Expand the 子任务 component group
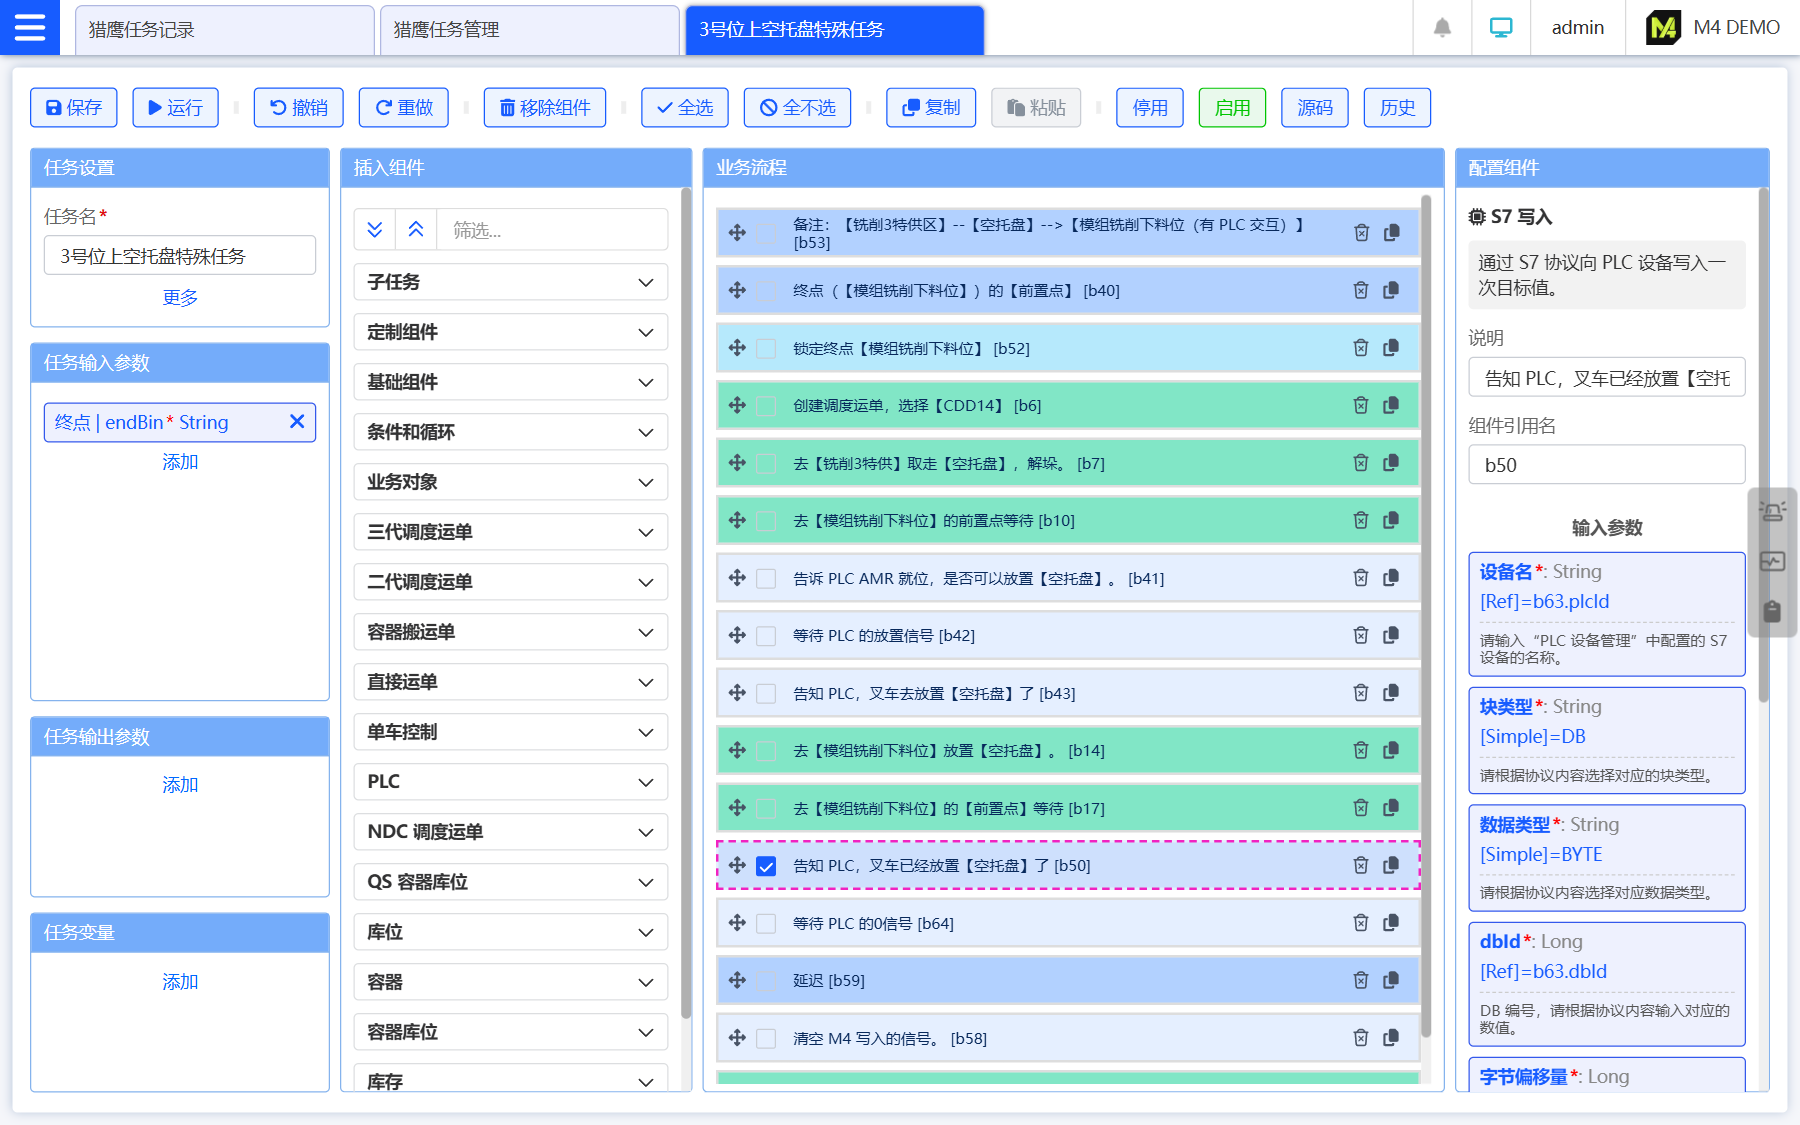1800x1125 pixels. click(510, 282)
